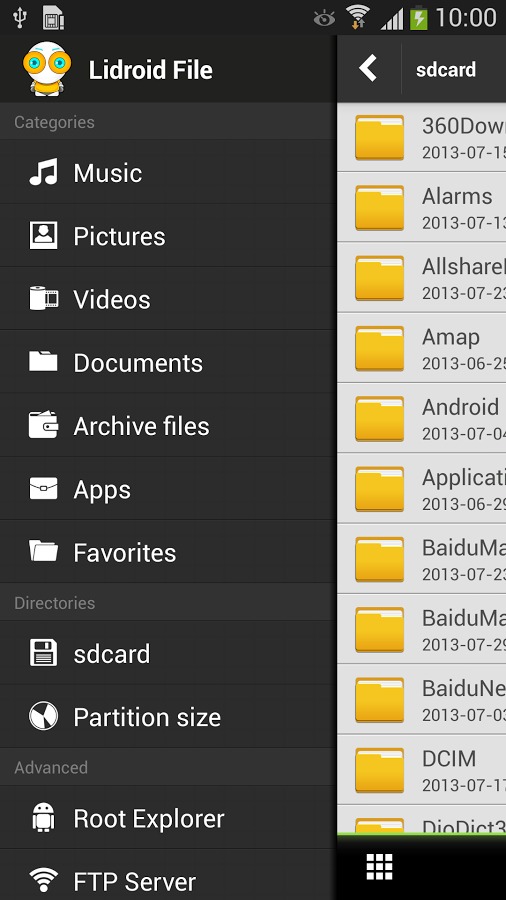This screenshot has height=900, width=506.
Task: Open the Documents category
Action: [168, 362]
